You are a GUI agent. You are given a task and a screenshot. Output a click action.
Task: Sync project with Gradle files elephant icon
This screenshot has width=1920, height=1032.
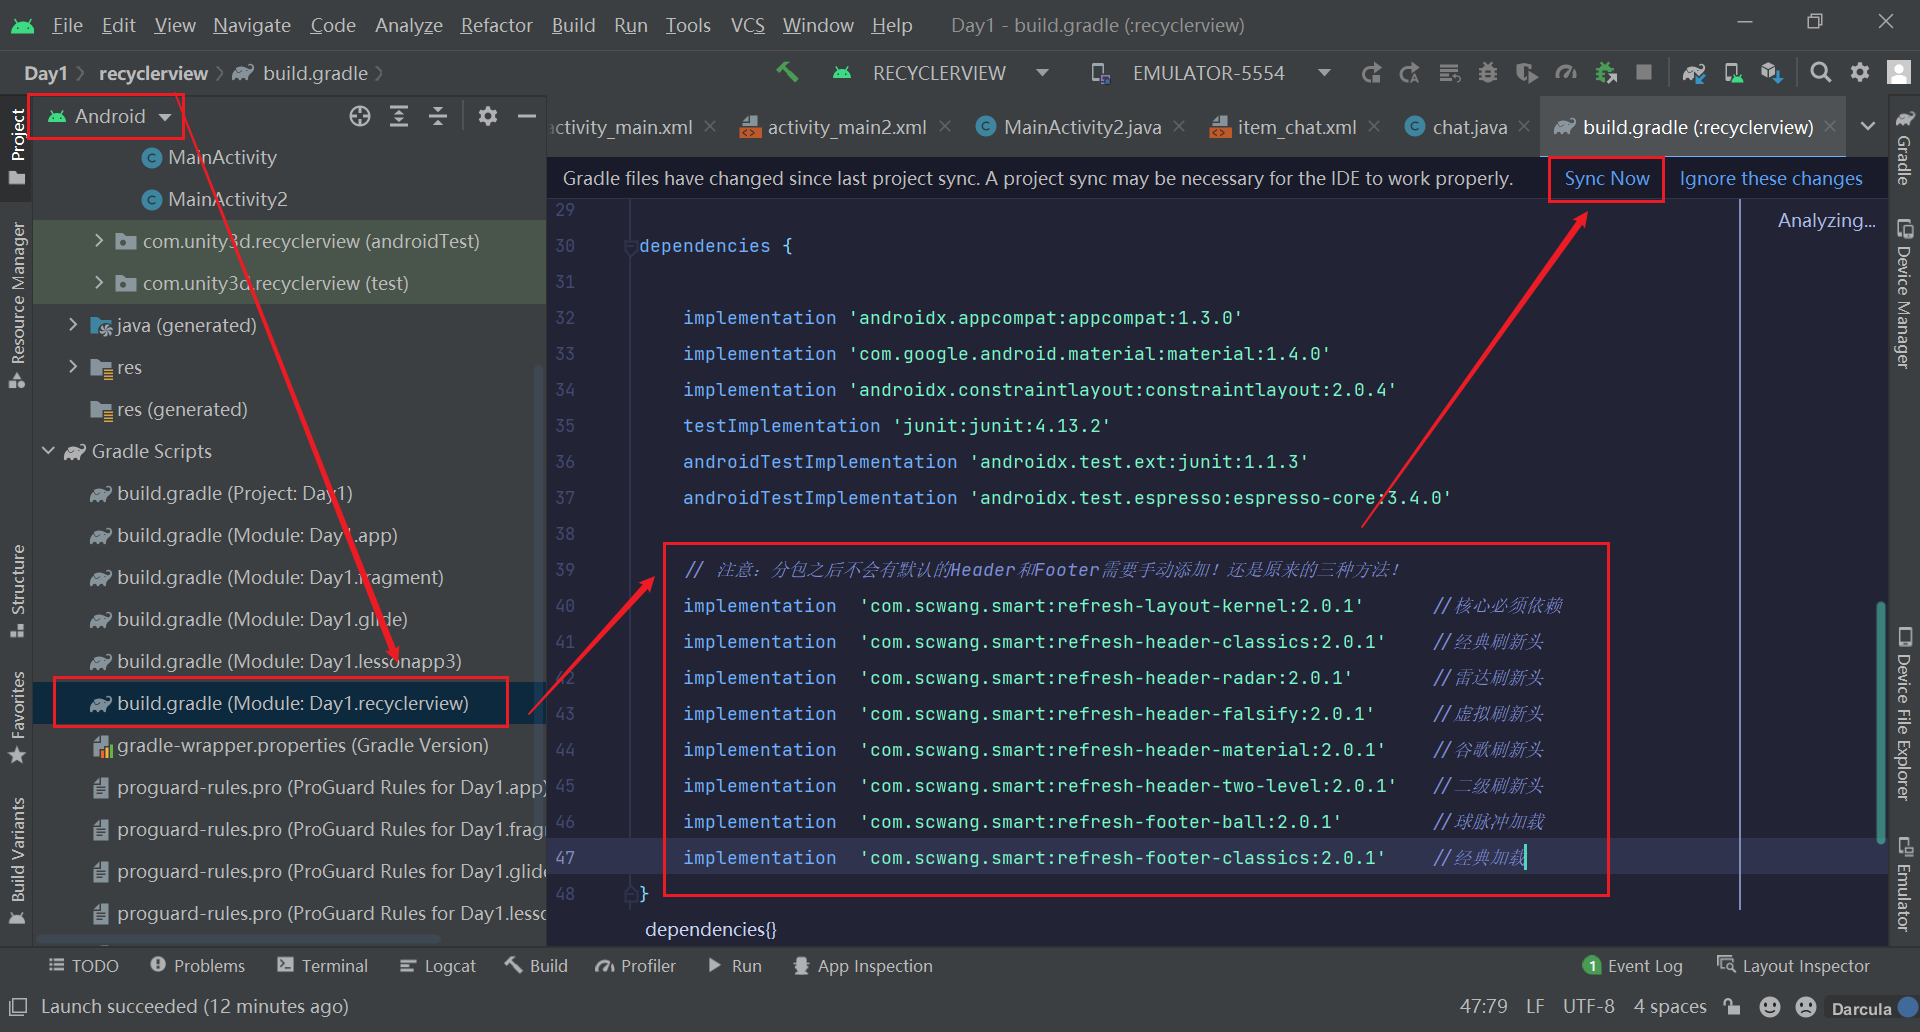1694,72
